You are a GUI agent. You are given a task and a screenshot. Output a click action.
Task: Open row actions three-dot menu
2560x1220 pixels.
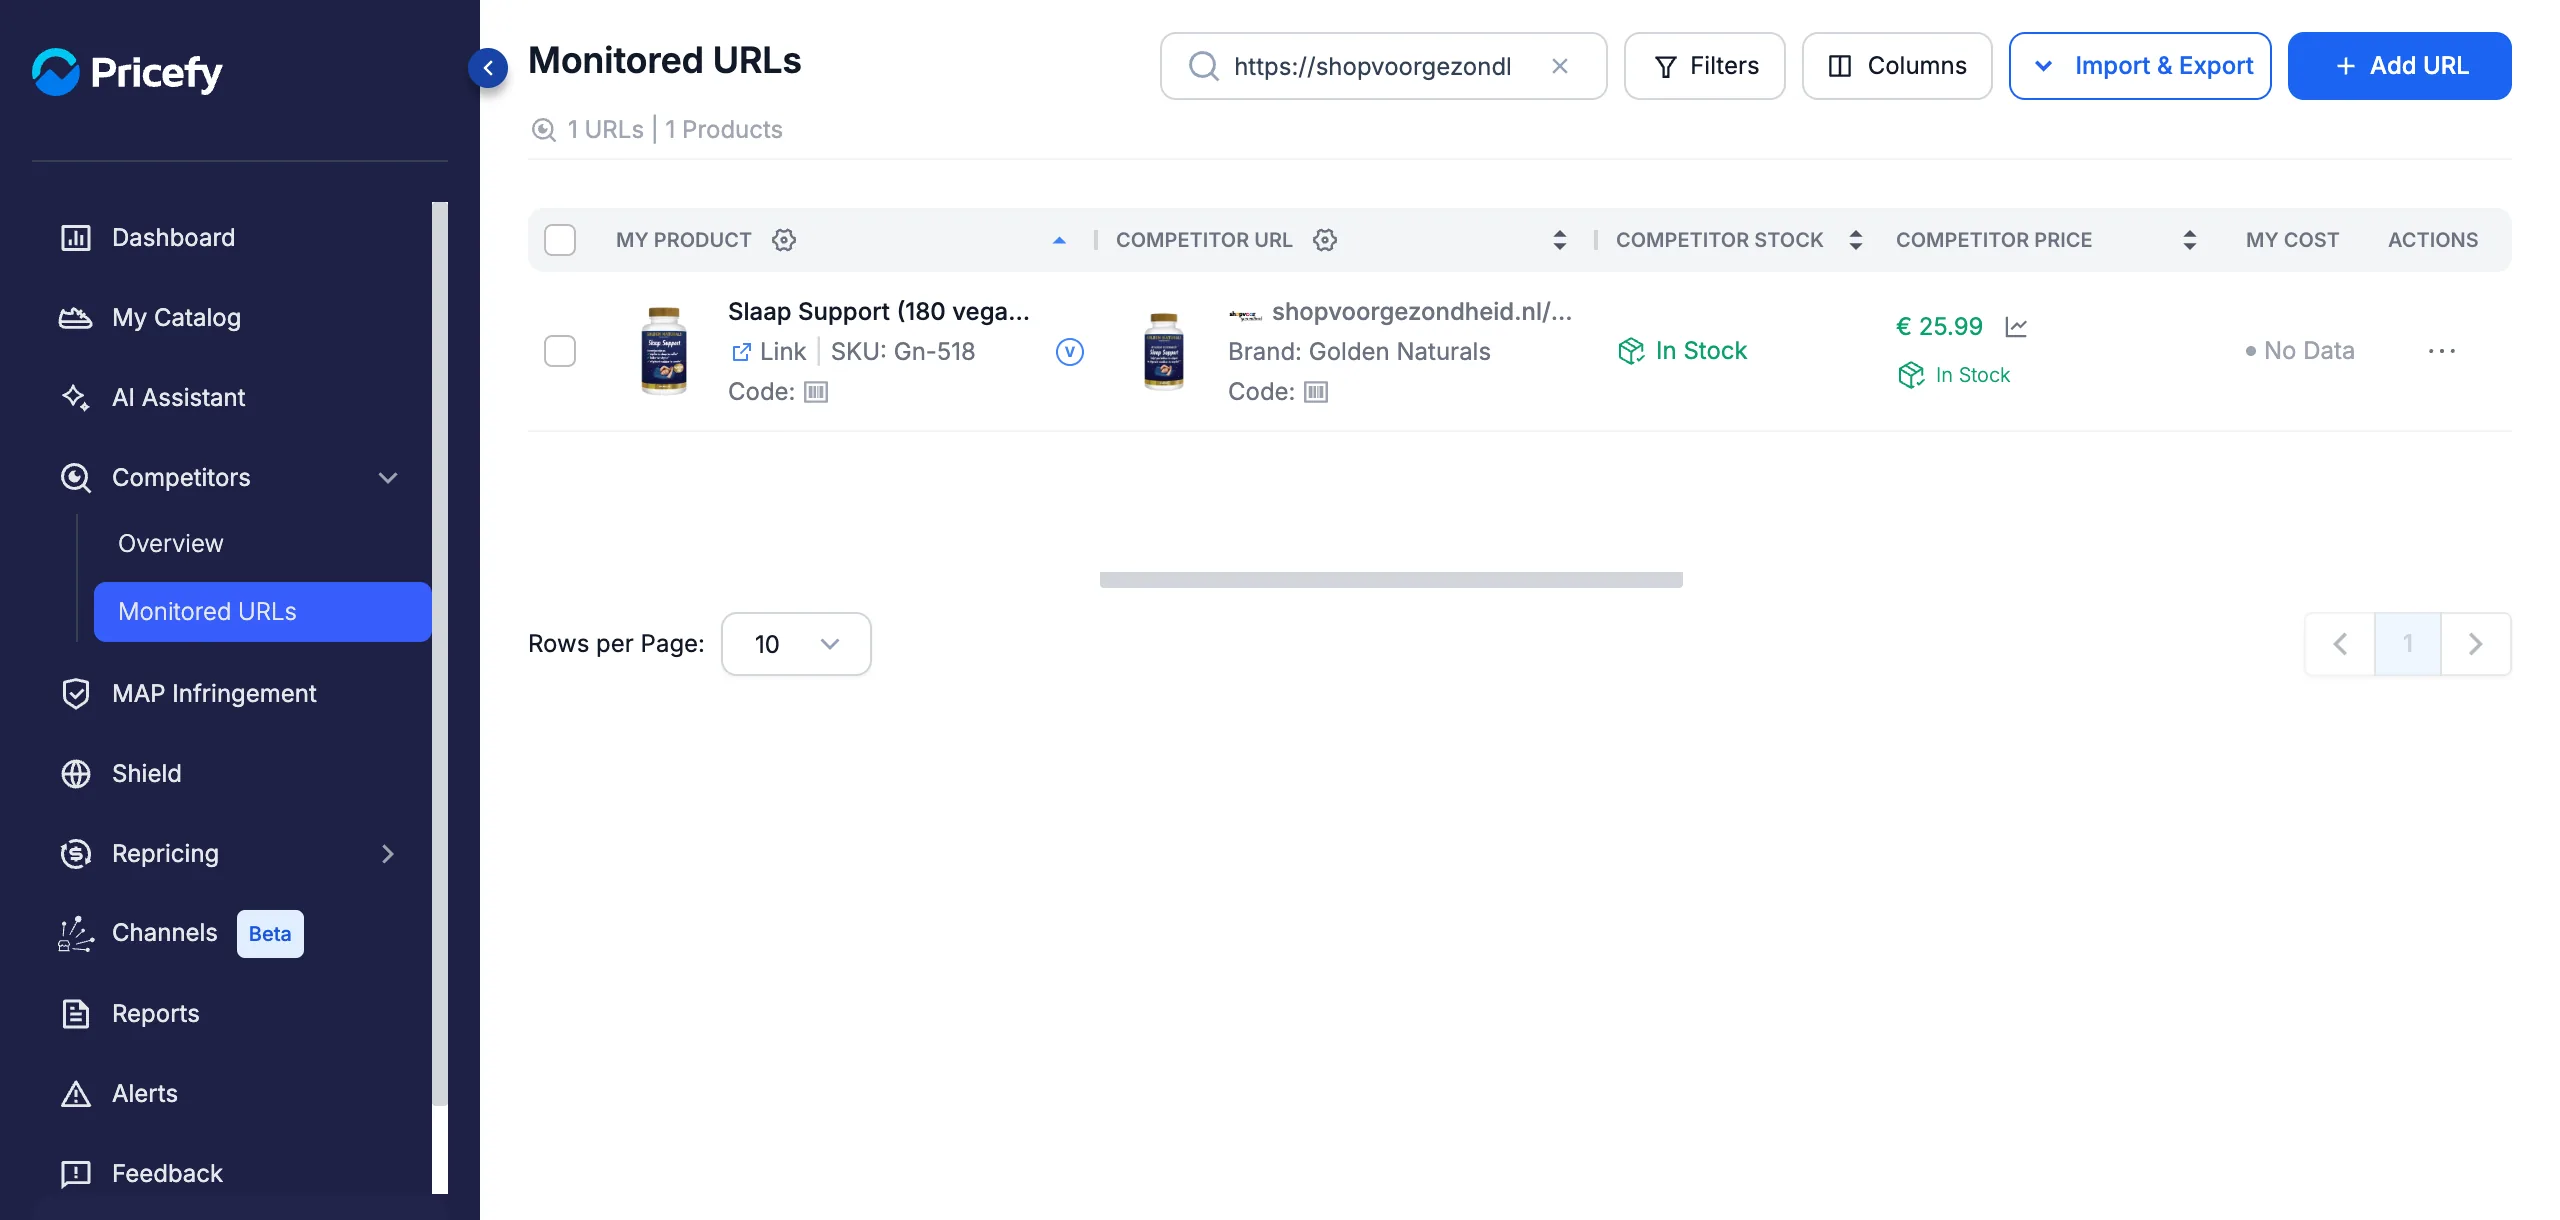point(2442,351)
